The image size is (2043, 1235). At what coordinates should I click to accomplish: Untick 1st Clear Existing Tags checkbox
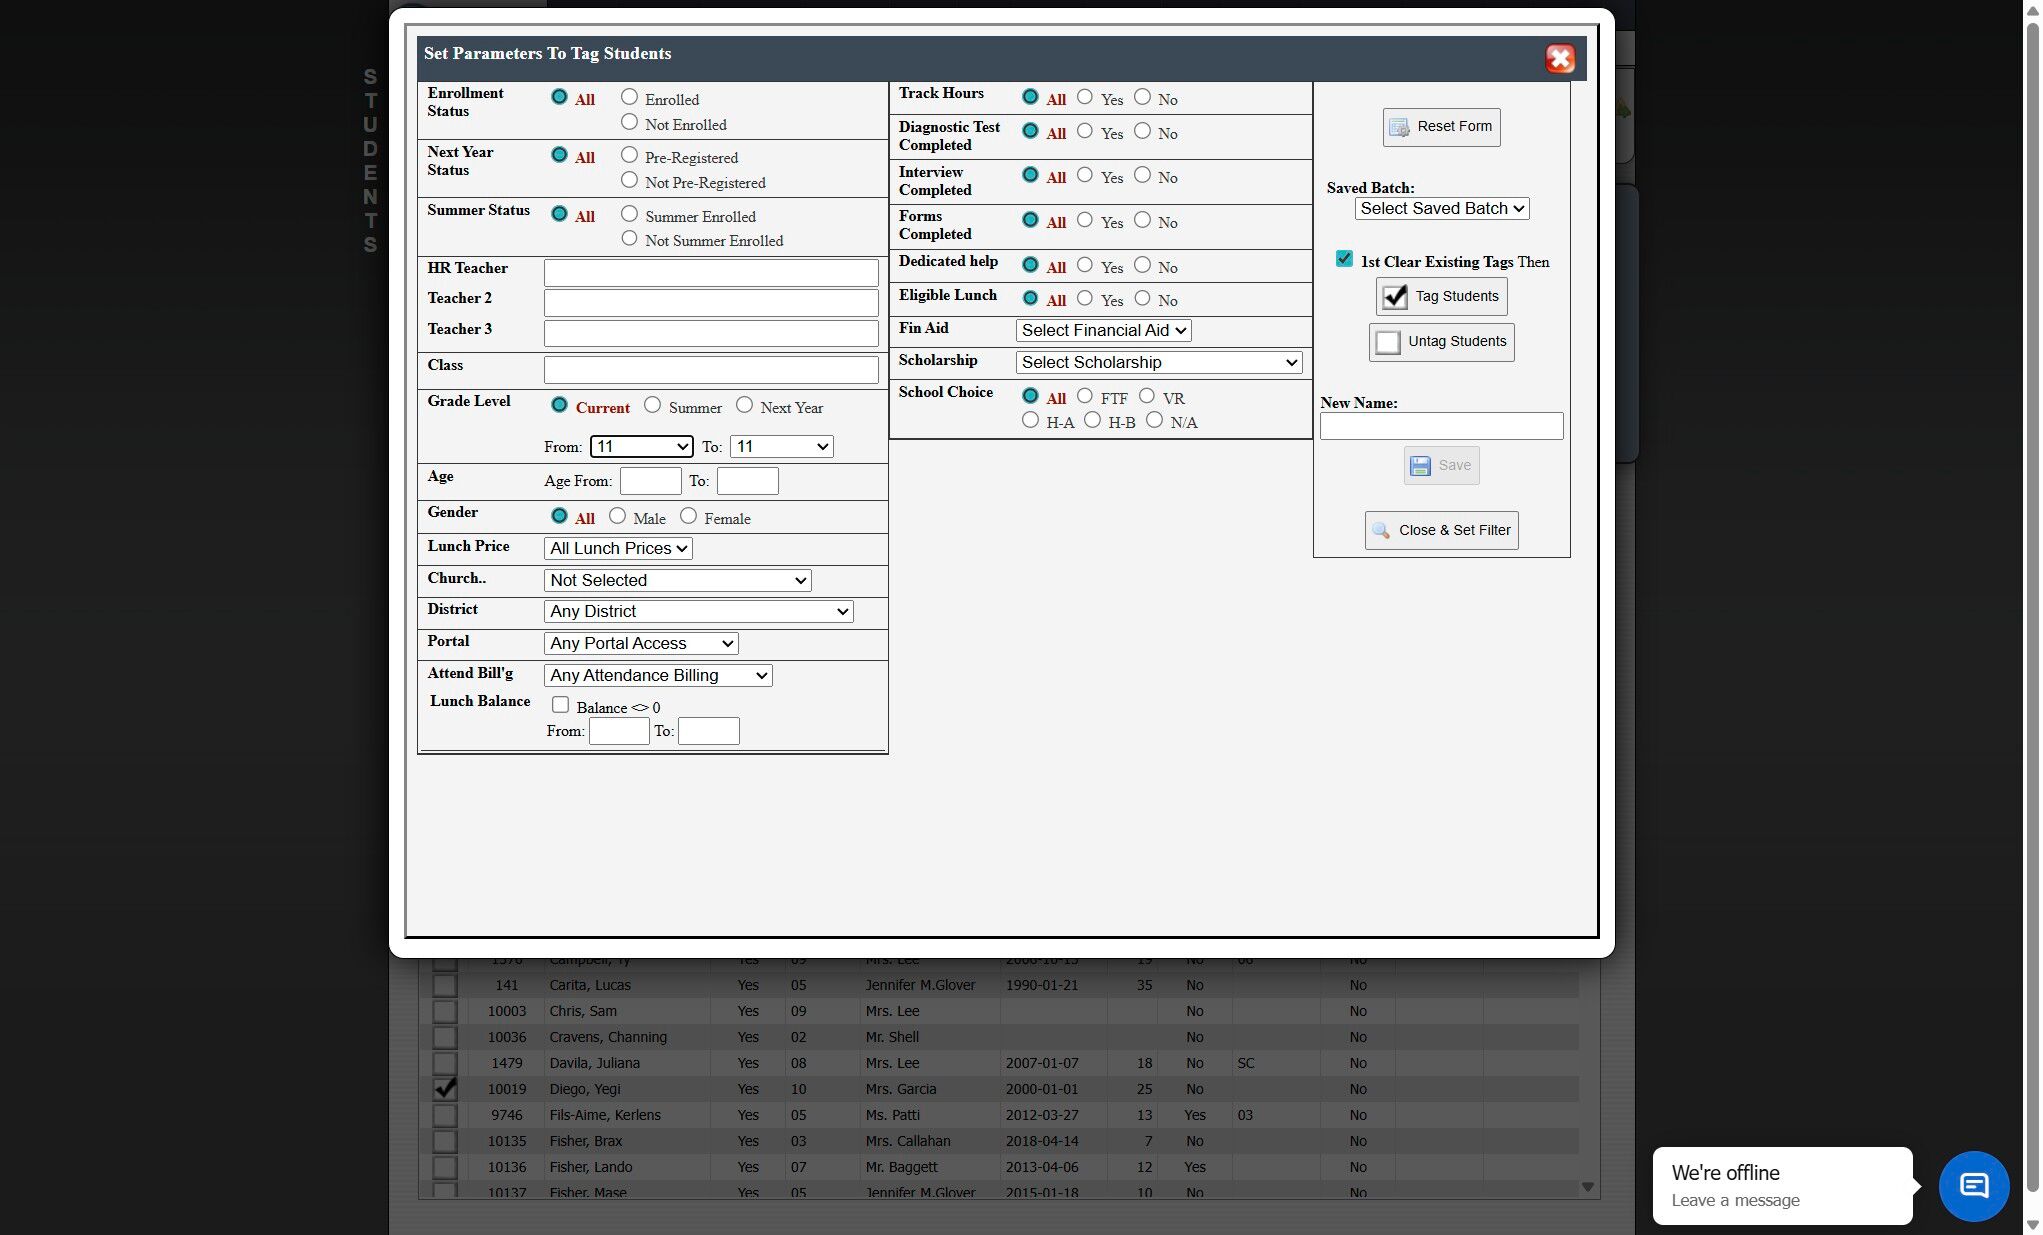pos(1344,259)
